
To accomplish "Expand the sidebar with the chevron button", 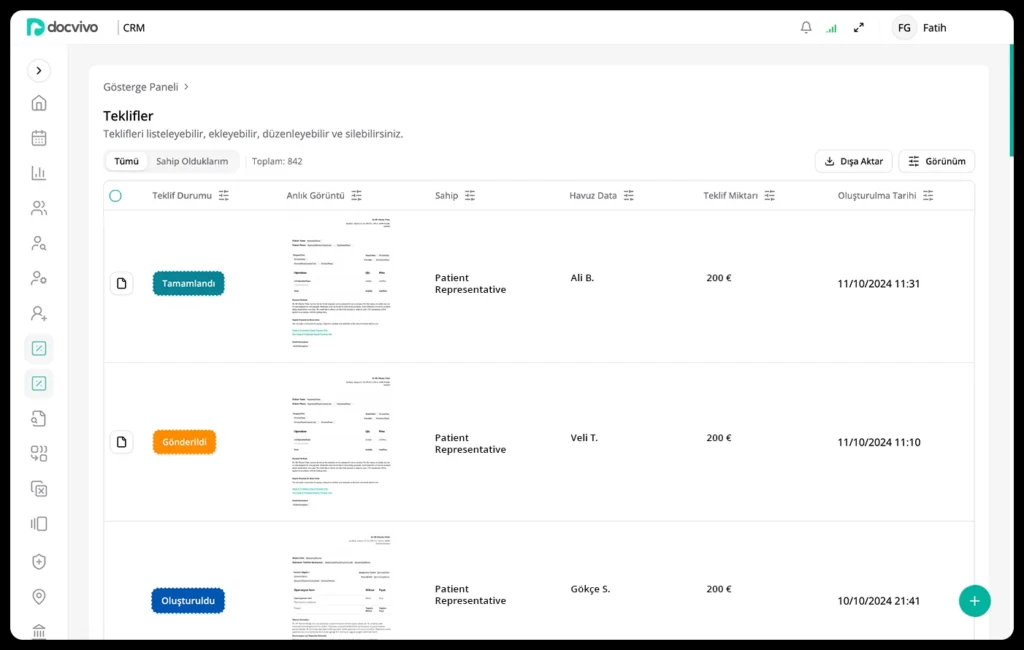I will click(x=39, y=70).
